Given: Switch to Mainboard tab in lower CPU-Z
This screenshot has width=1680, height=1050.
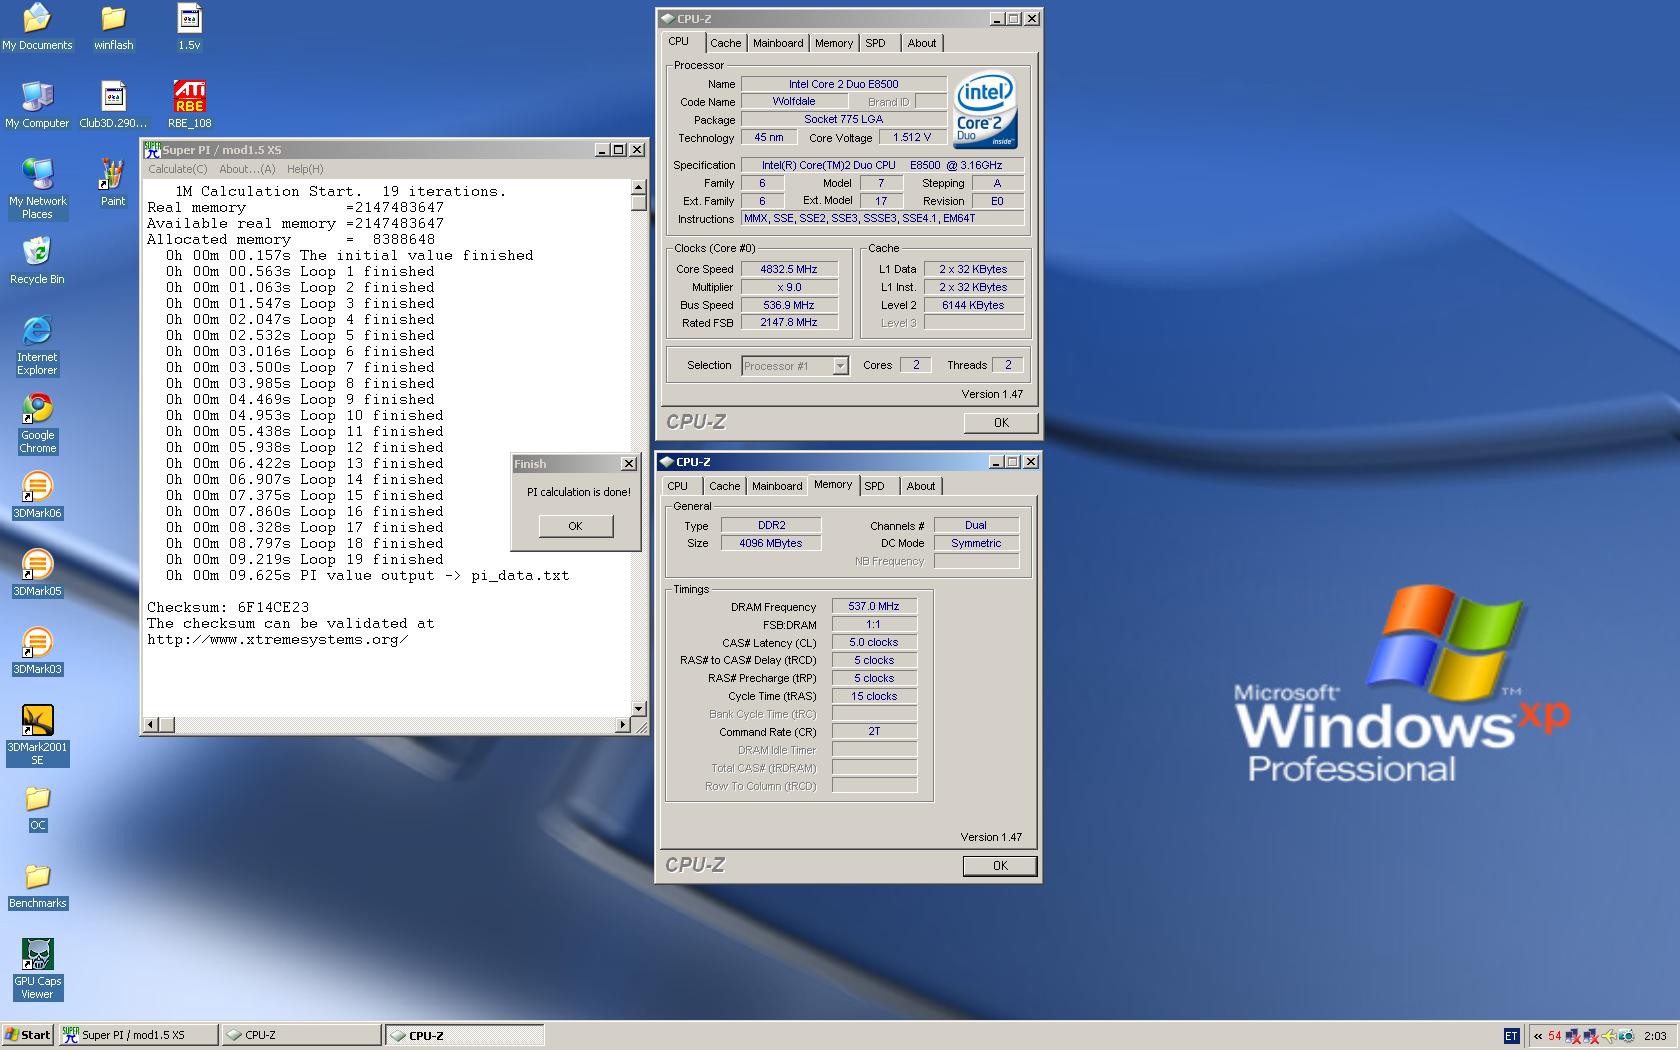Looking at the screenshot, I should pyautogui.click(x=777, y=486).
